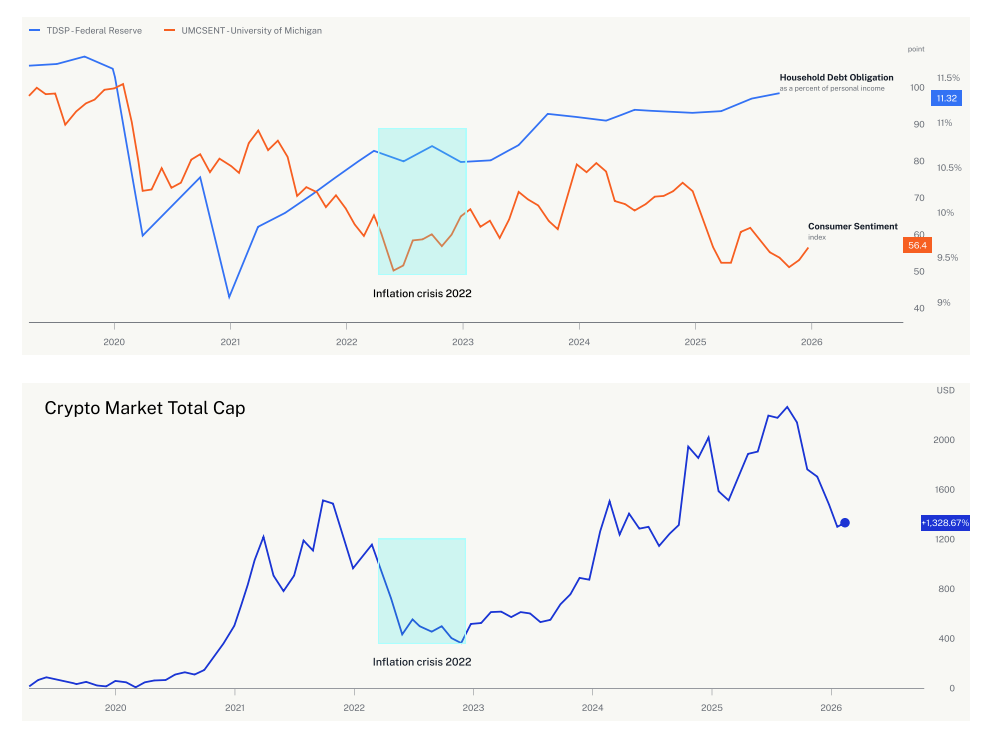Screen dimensions: 991x739
Task: Click the shaded inflation crisis region in crypto chart
Action: (422, 590)
